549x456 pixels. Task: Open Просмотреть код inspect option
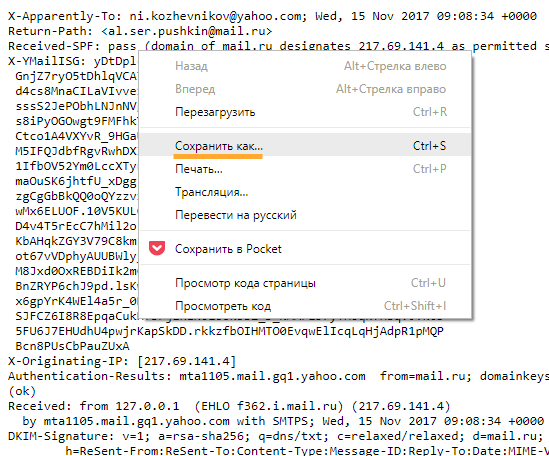(305, 306)
